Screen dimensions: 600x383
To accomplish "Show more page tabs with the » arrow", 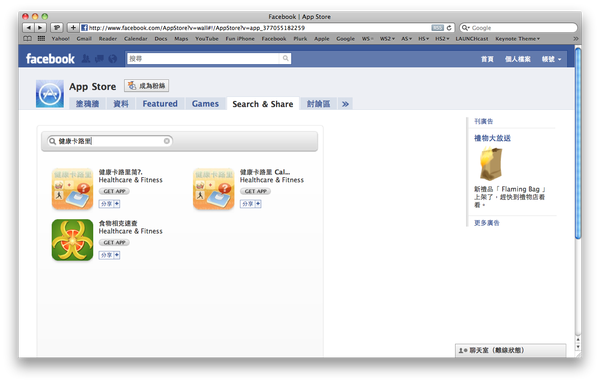I will click(345, 104).
